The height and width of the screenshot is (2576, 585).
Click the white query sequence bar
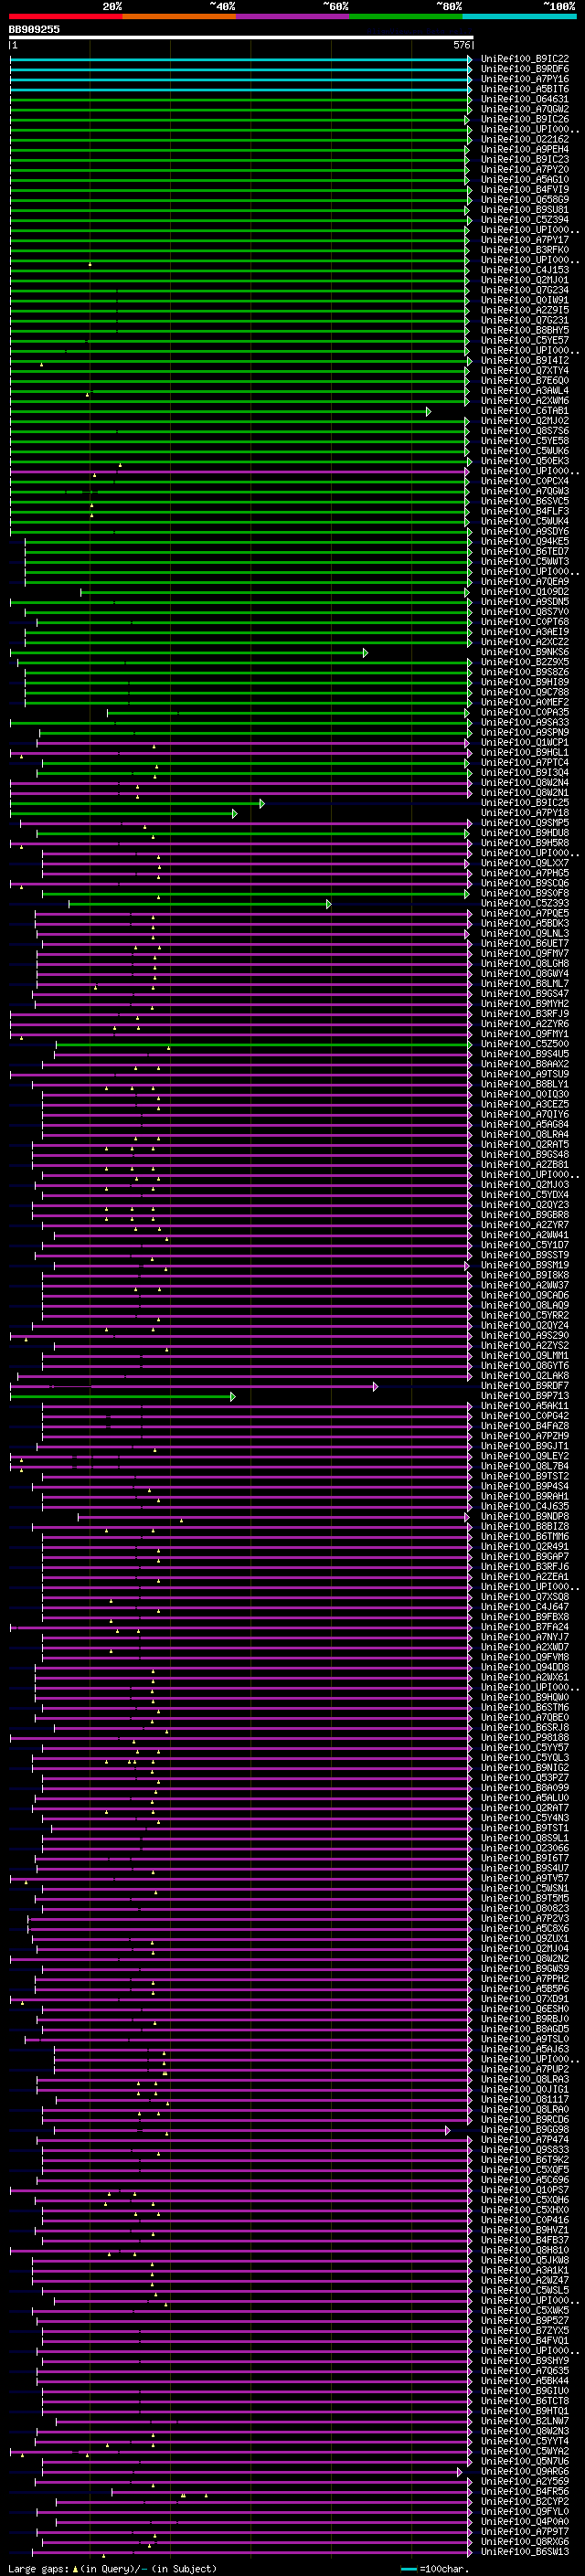click(x=241, y=38)
